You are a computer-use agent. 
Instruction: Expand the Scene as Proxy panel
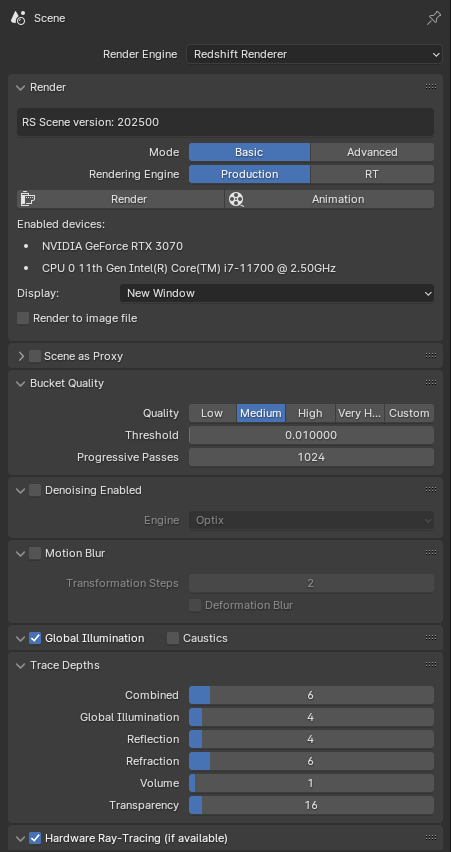(x=21, y=356)
